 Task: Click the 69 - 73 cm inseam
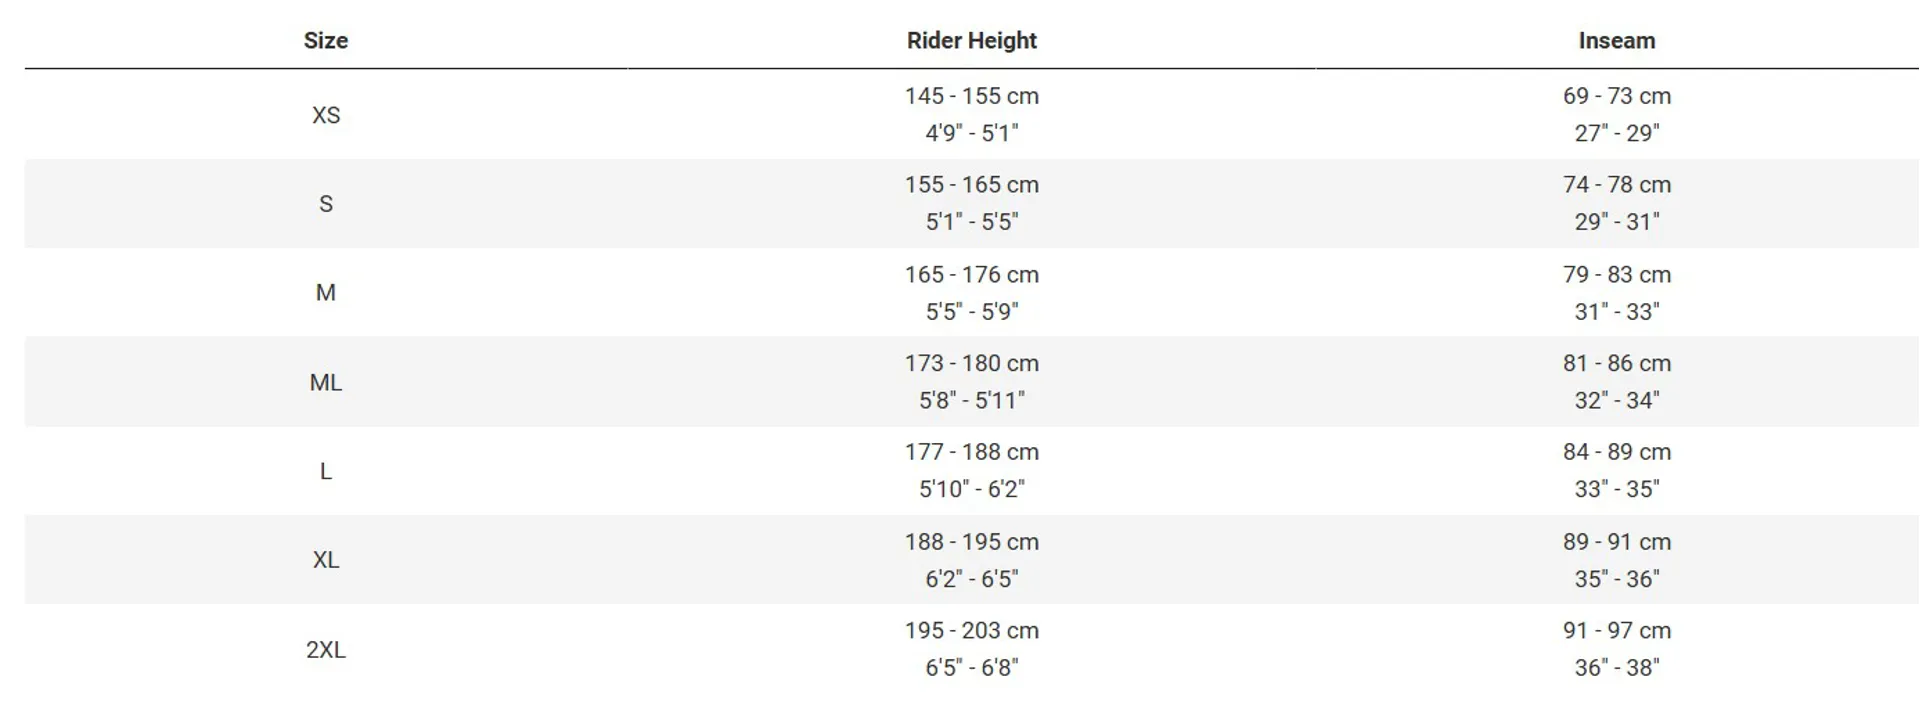point(1617,96)
